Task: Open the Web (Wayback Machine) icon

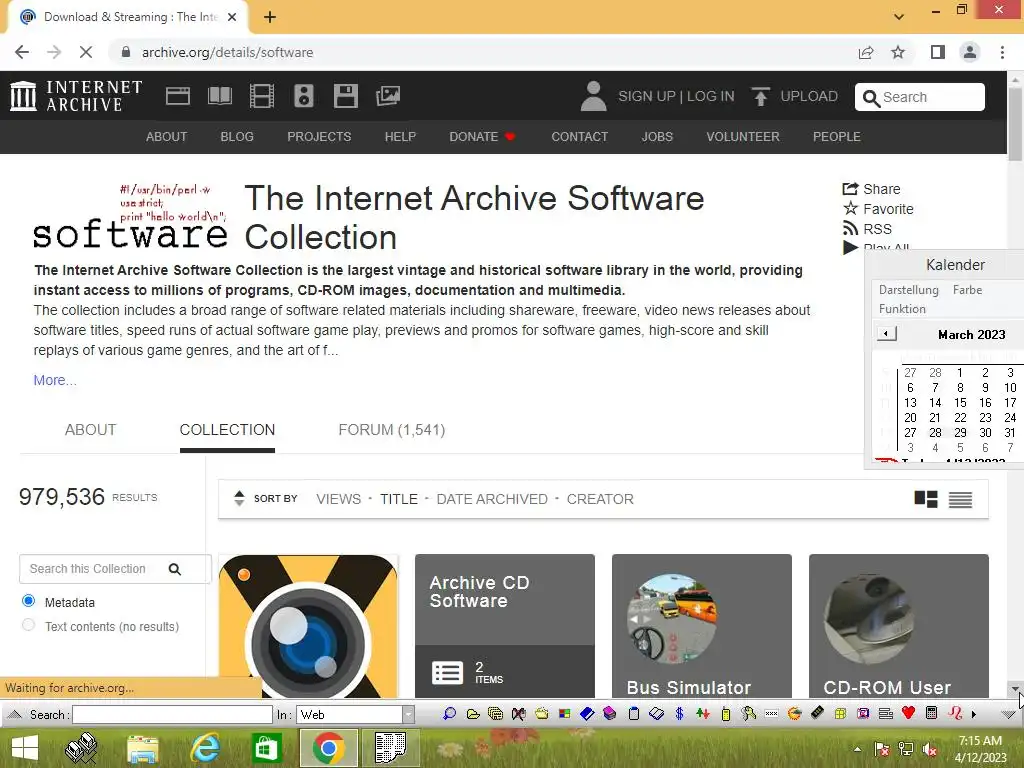Action: 178,96
